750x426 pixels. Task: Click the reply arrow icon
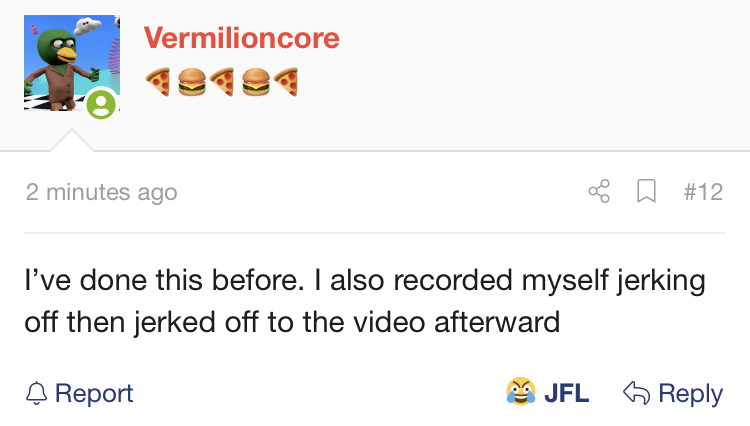click(636, 393)
